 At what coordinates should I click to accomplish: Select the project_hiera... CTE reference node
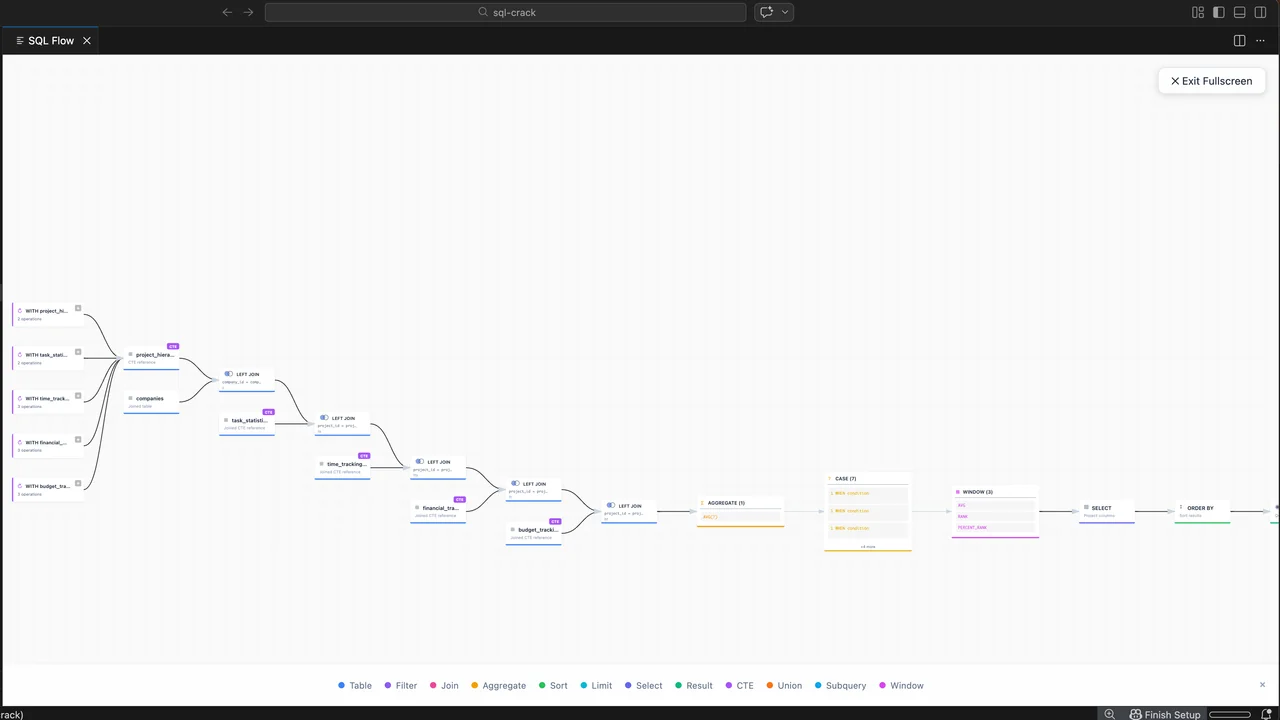152,358
